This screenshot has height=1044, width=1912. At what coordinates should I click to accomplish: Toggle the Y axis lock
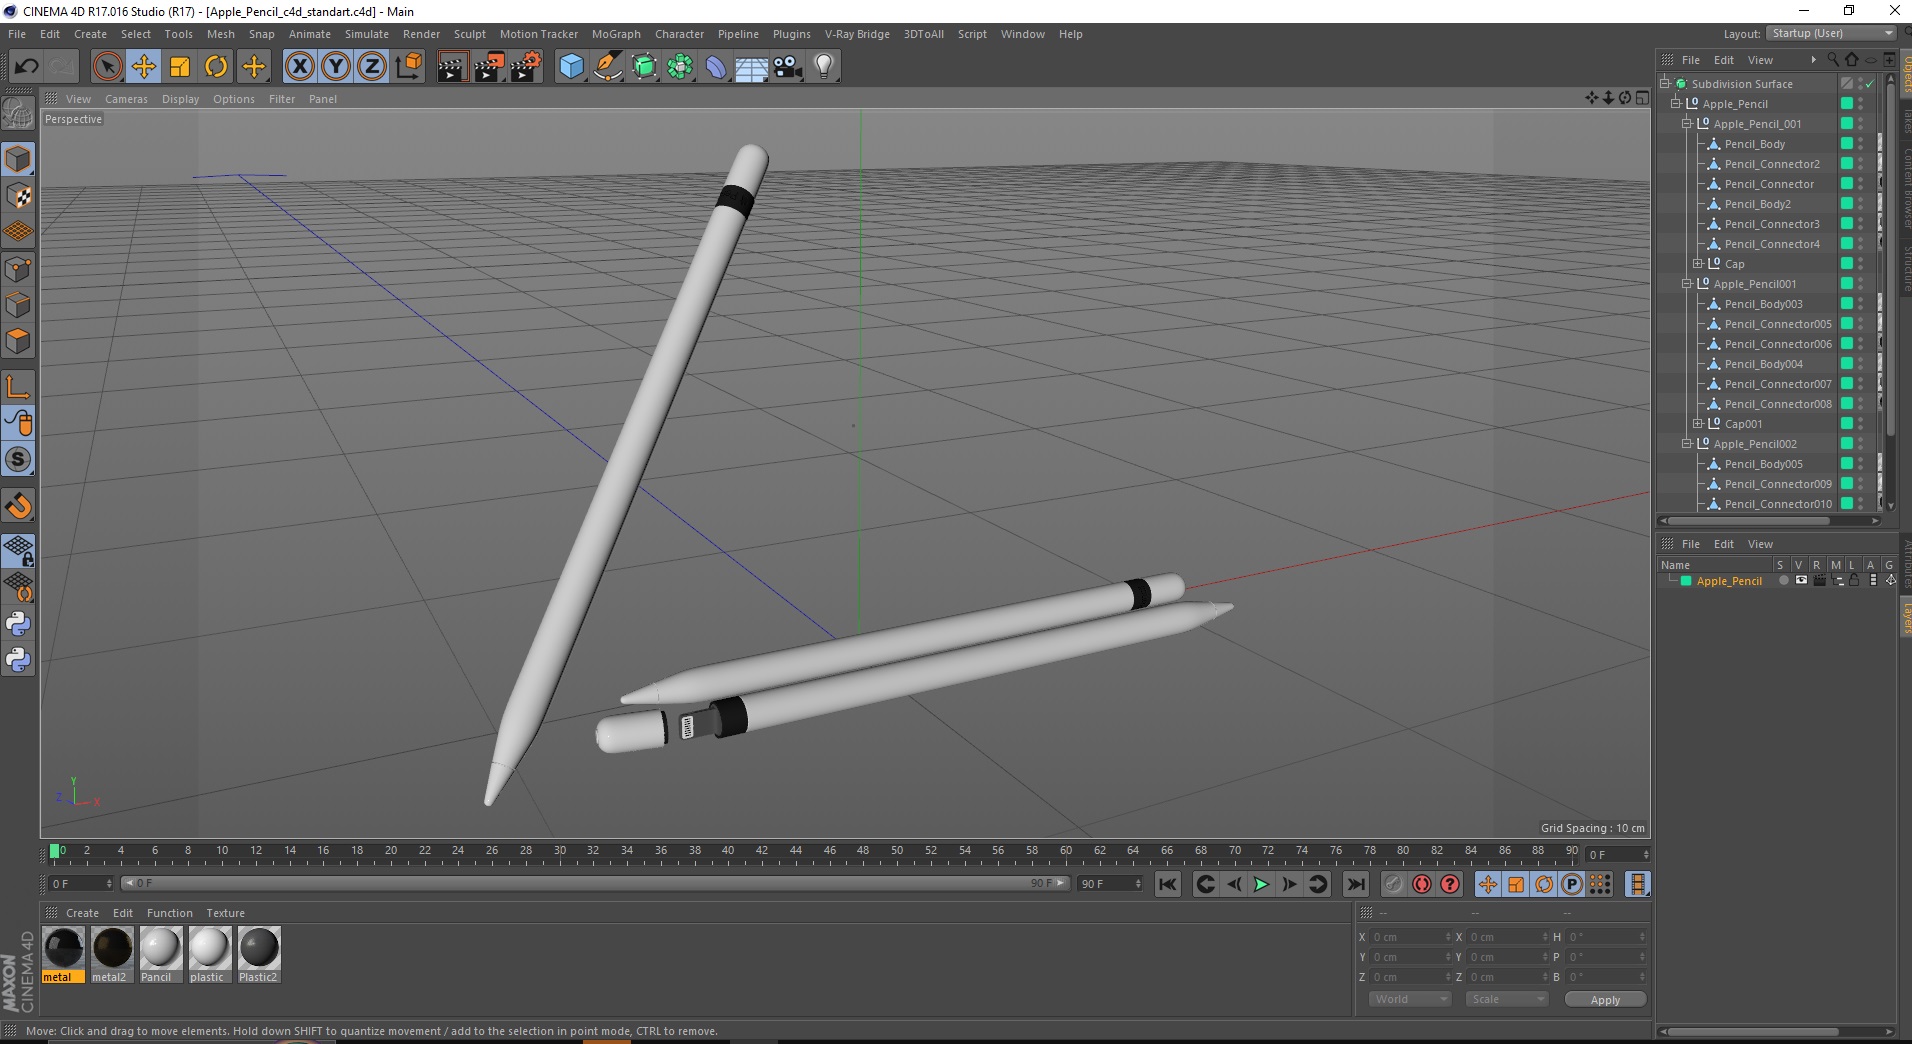point(336,67)
